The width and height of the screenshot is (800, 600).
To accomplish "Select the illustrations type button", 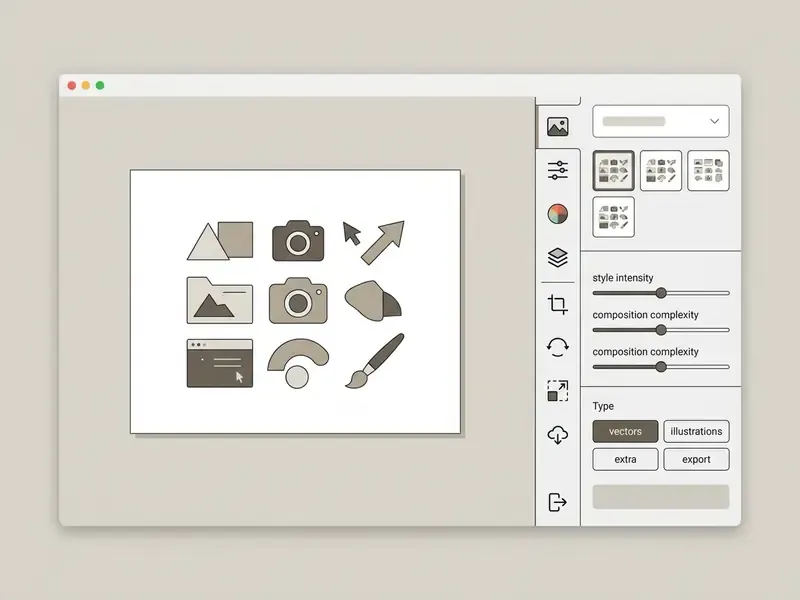I will click(x=696, y=432).
